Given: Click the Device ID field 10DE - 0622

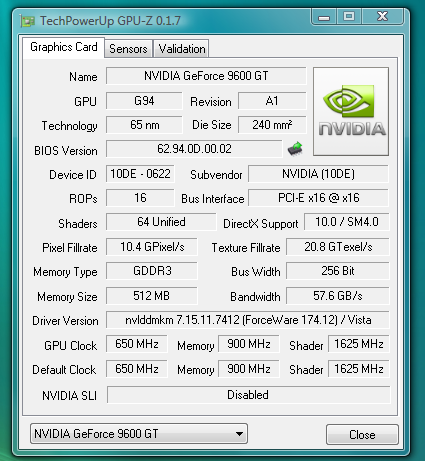Looking at the screenshot, I should [140, 174].
